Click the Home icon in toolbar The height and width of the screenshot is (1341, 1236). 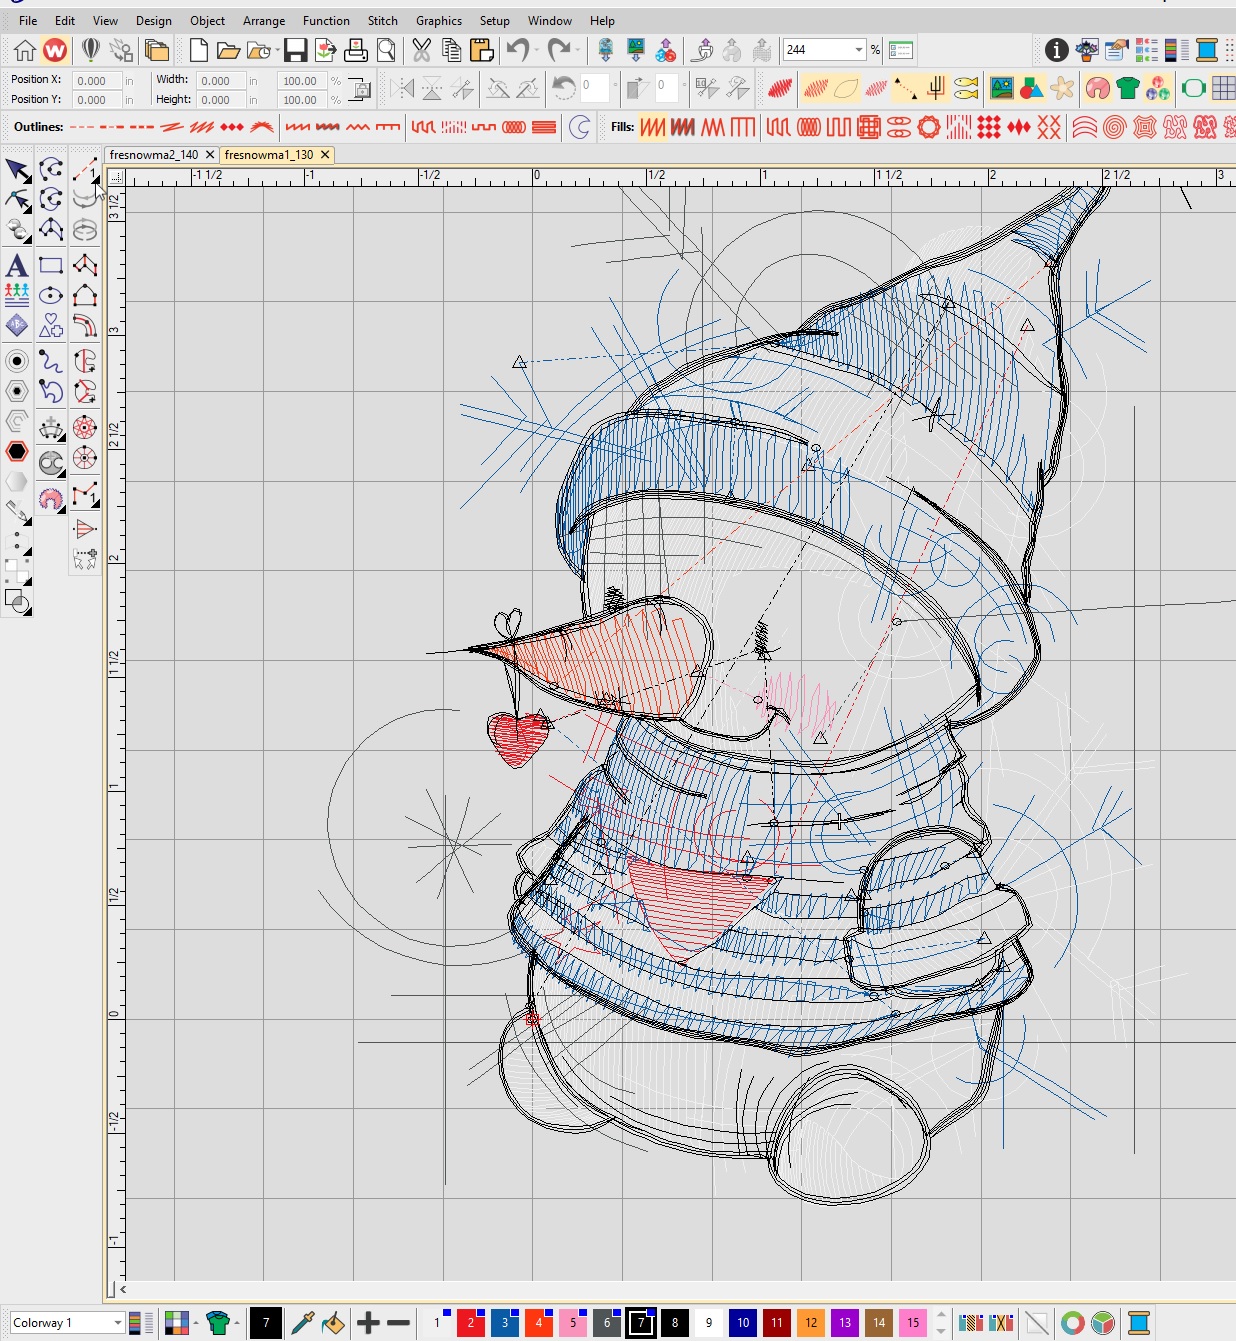[x=25, y=50]
